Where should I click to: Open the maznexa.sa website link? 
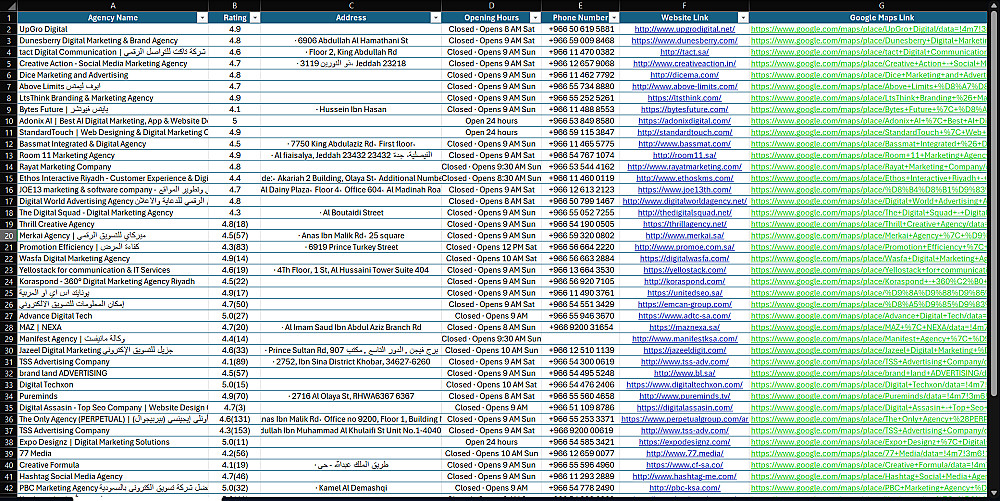click(x=684, y=328)
